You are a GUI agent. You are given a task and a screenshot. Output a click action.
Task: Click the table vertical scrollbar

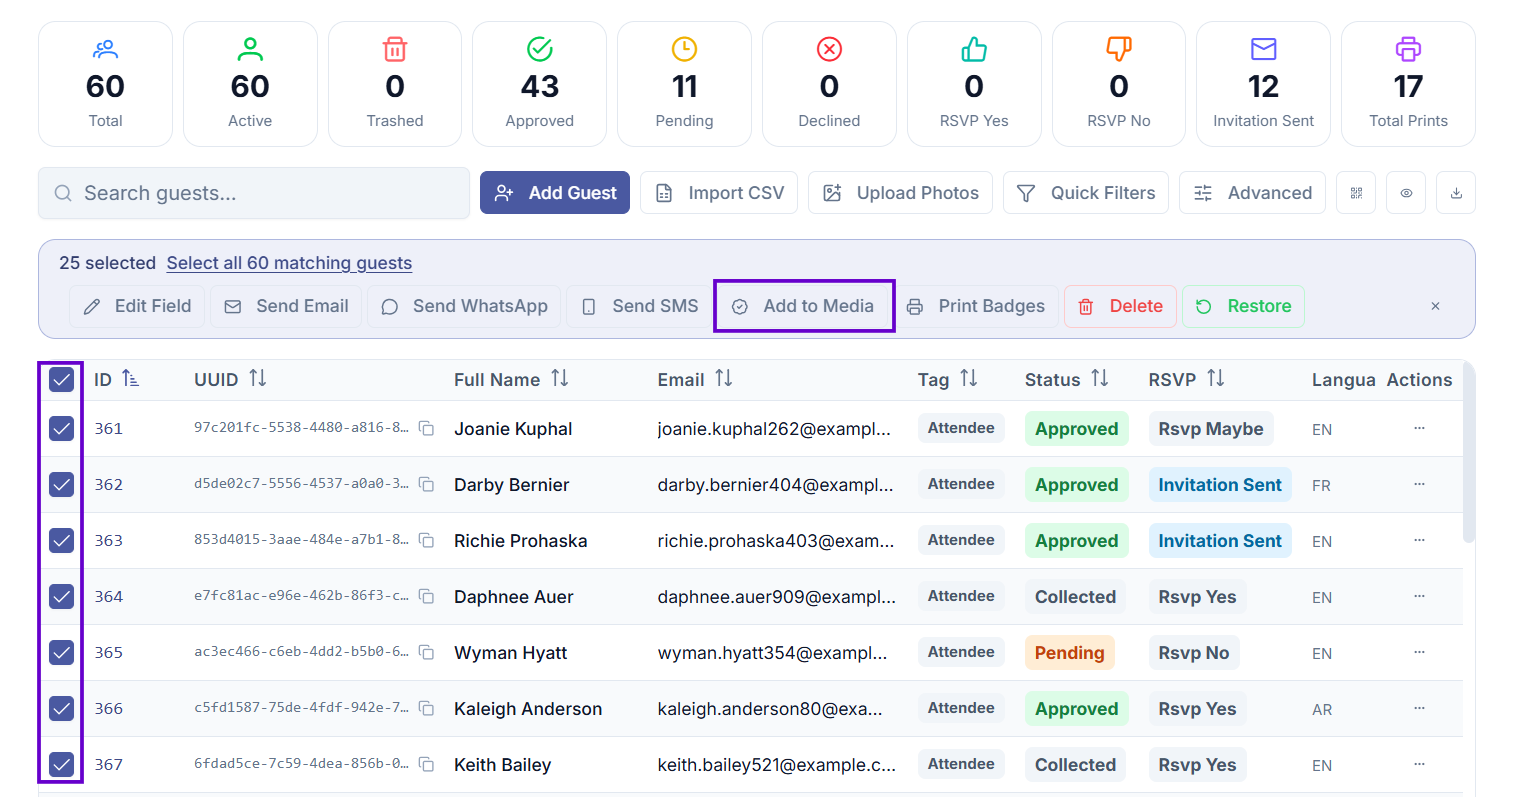click(x=1468, y=452)
